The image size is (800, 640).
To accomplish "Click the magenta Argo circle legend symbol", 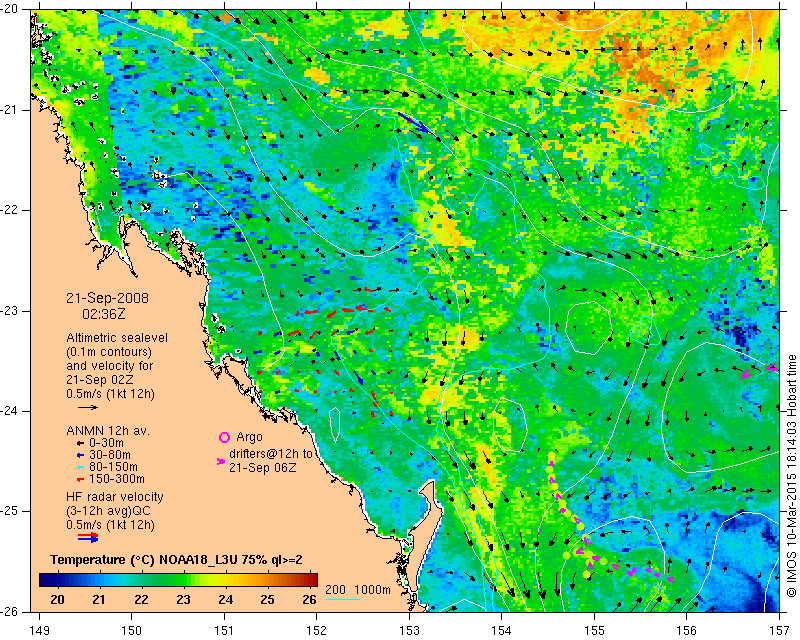I will pyautogui.click(x=224, y=437).
